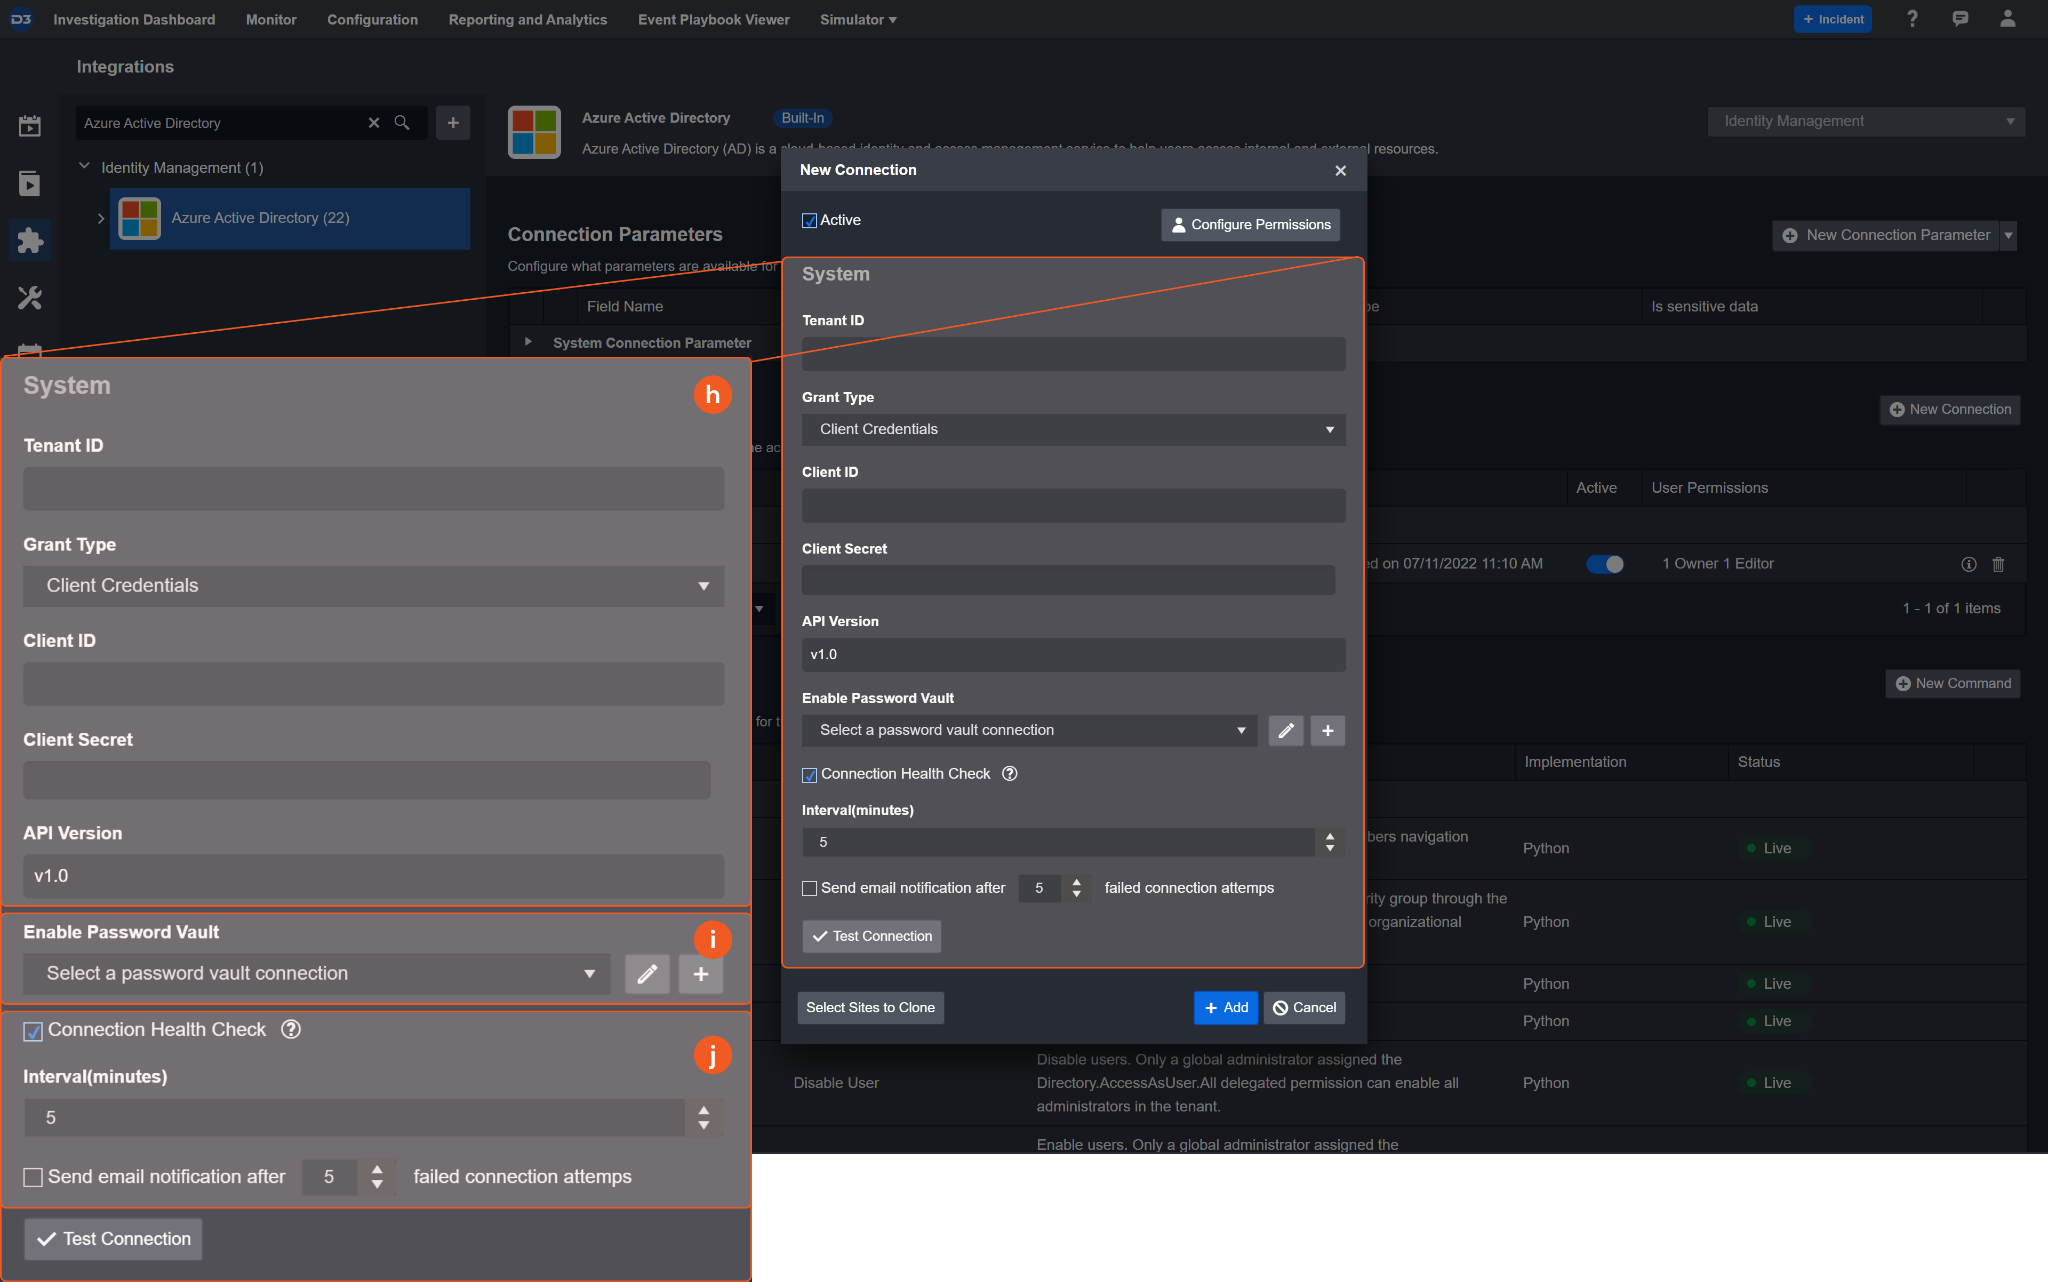Click inside the Tenant ID input field
The width and height of the screenshot is (2048, 1282).
tap(1073, 354)
